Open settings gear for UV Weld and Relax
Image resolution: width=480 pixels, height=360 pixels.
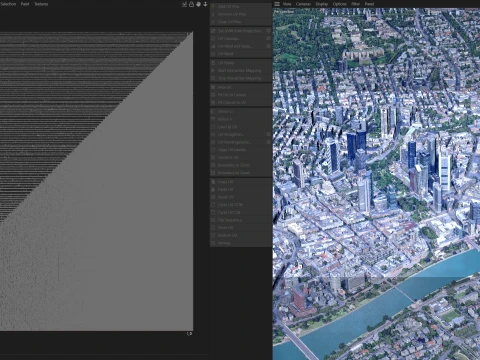pos(268,46)
